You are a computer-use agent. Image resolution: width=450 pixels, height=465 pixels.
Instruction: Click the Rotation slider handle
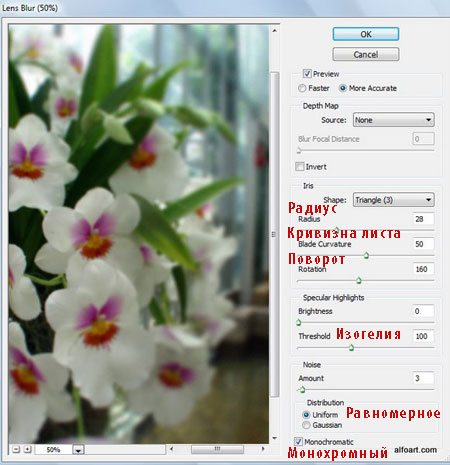359,281
